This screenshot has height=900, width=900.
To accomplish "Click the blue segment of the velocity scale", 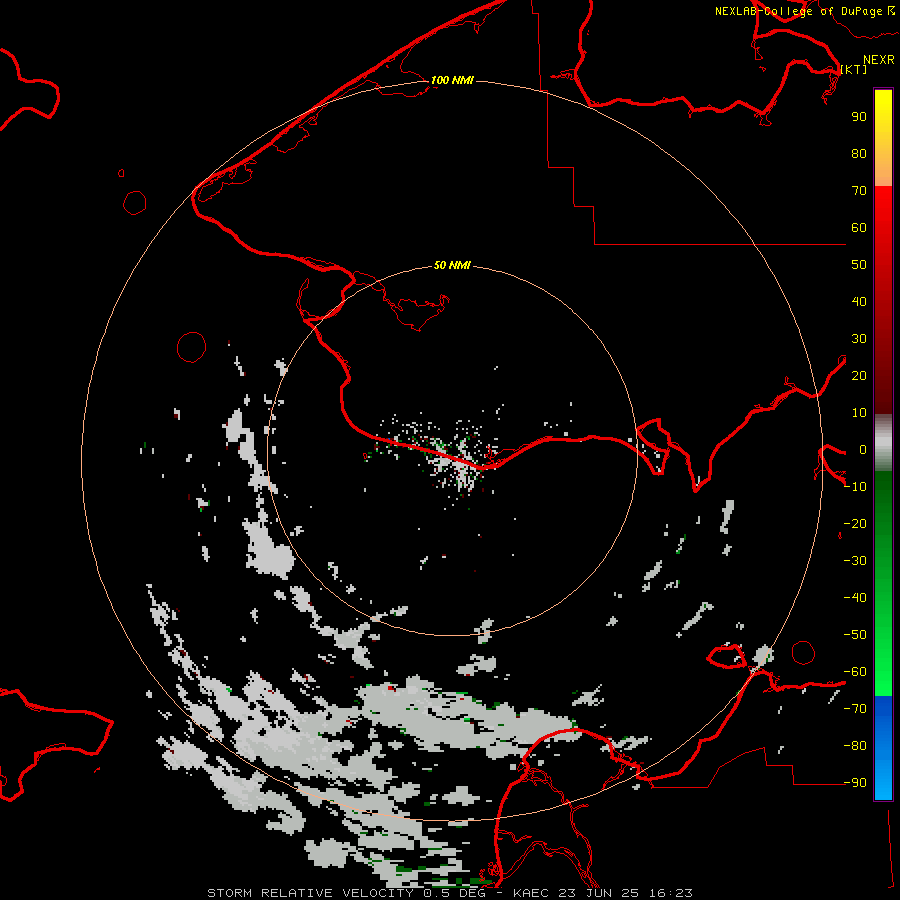I will point(883,746).
